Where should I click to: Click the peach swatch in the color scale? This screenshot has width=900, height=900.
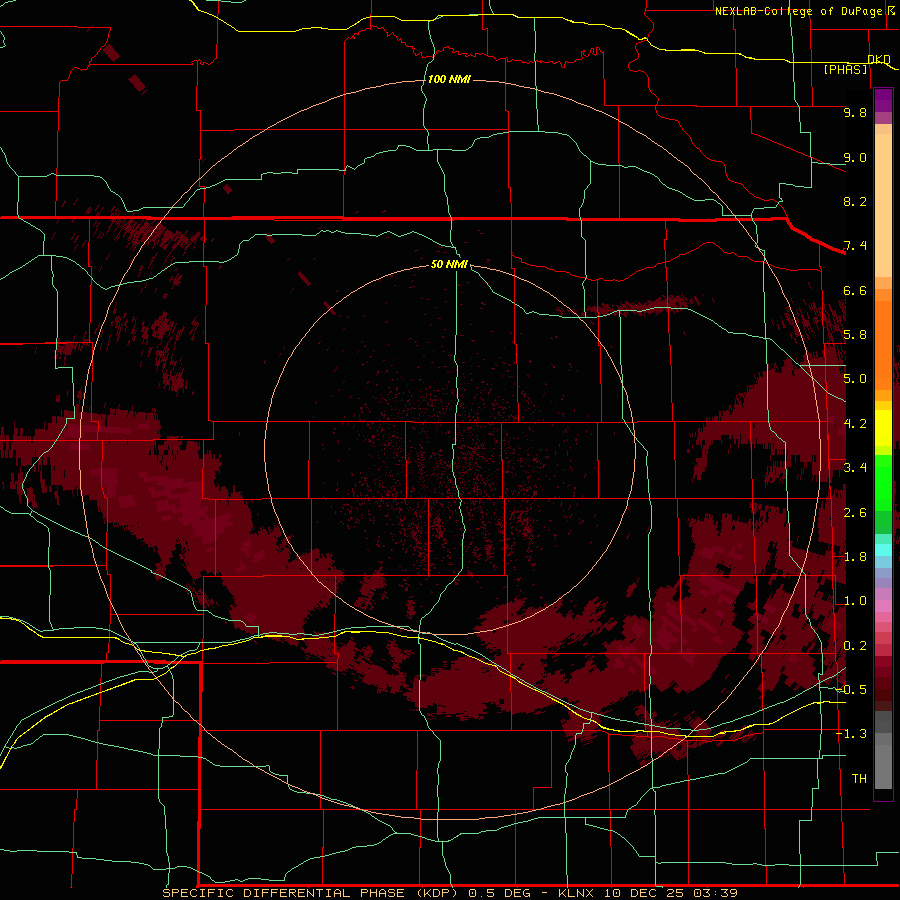[883, 205]
